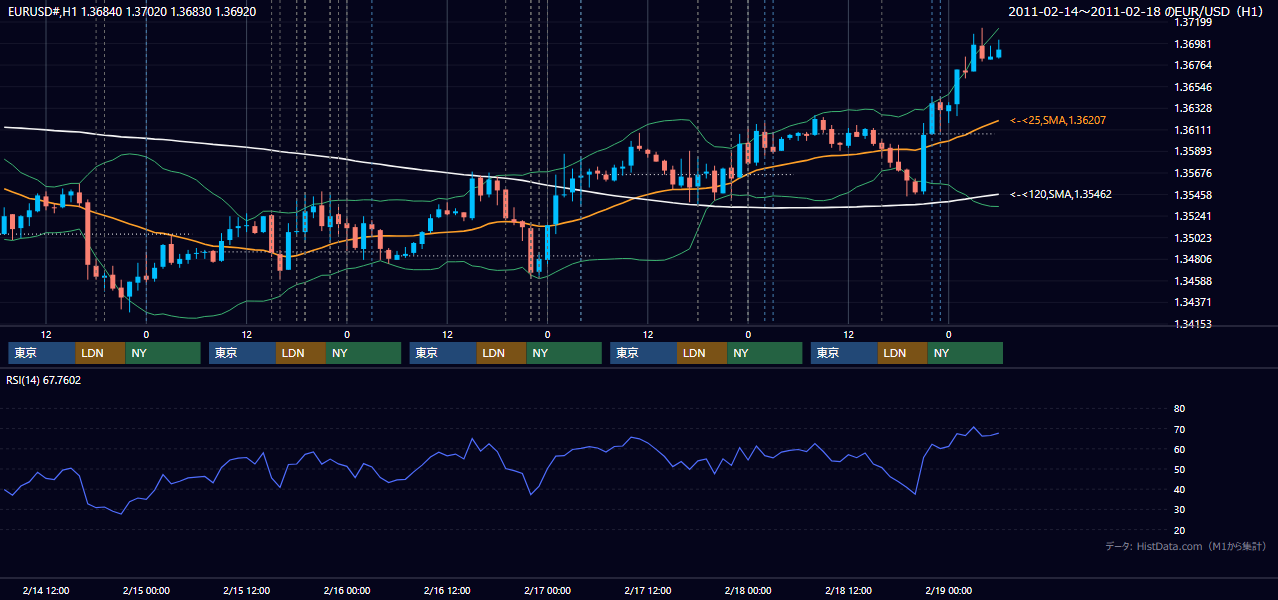Select the 2/15 東京 session block

[242, 353]
